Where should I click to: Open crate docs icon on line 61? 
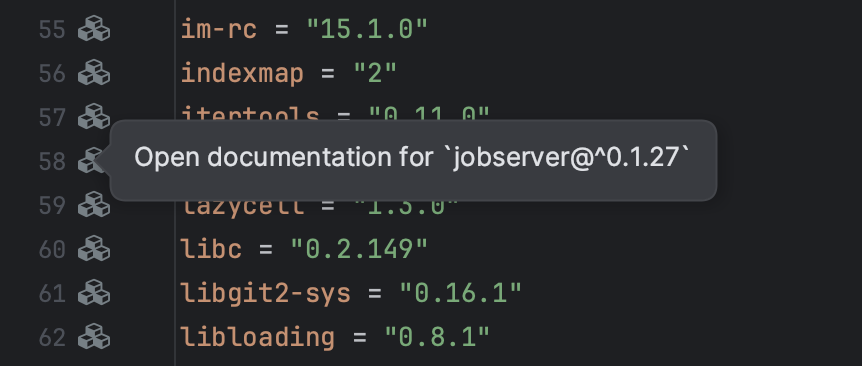[93, 292]
